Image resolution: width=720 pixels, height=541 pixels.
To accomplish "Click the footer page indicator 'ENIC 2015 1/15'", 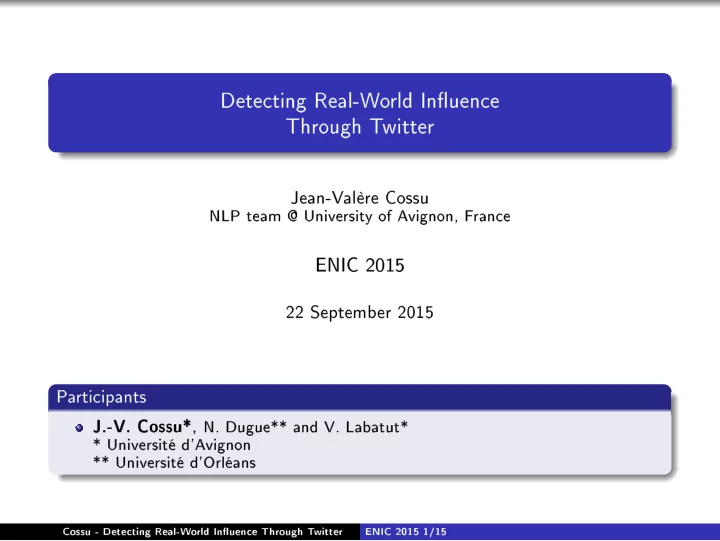I will point(406,532).
